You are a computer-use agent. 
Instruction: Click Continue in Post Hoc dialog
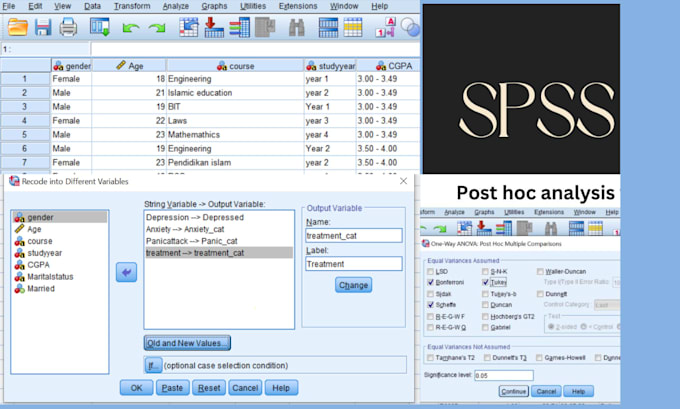tap(513, 391)
